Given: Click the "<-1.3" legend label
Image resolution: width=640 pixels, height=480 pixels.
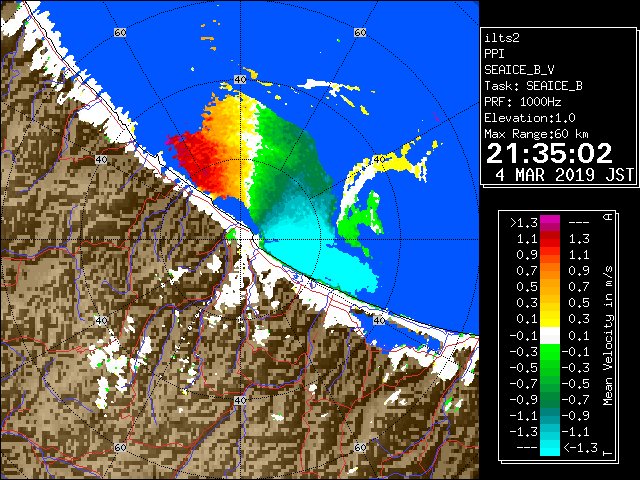Looking at the screenshot, I should coord(580,448).
